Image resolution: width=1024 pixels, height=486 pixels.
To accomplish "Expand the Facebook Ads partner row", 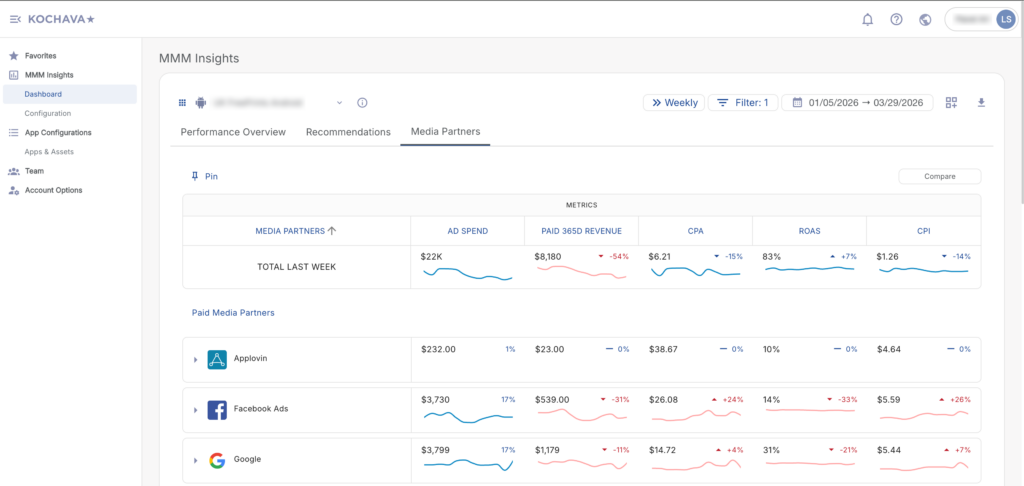I will pos(196,410).
